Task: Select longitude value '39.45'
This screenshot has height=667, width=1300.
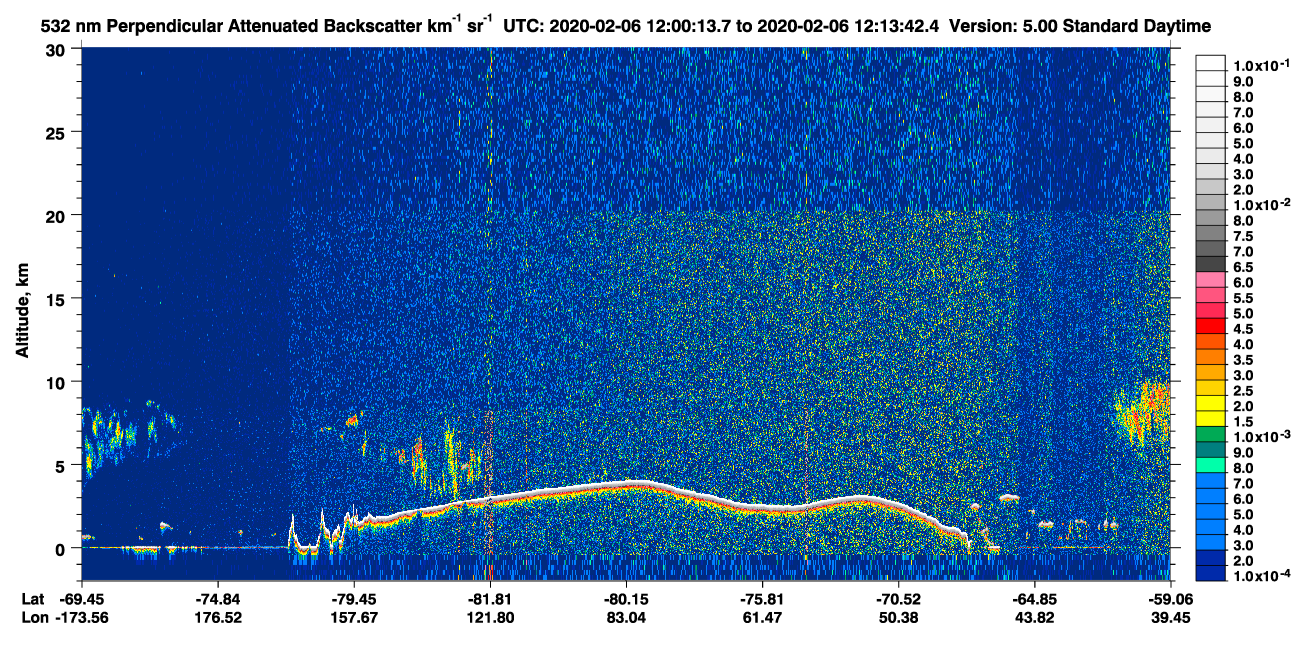Action: 1169,618
